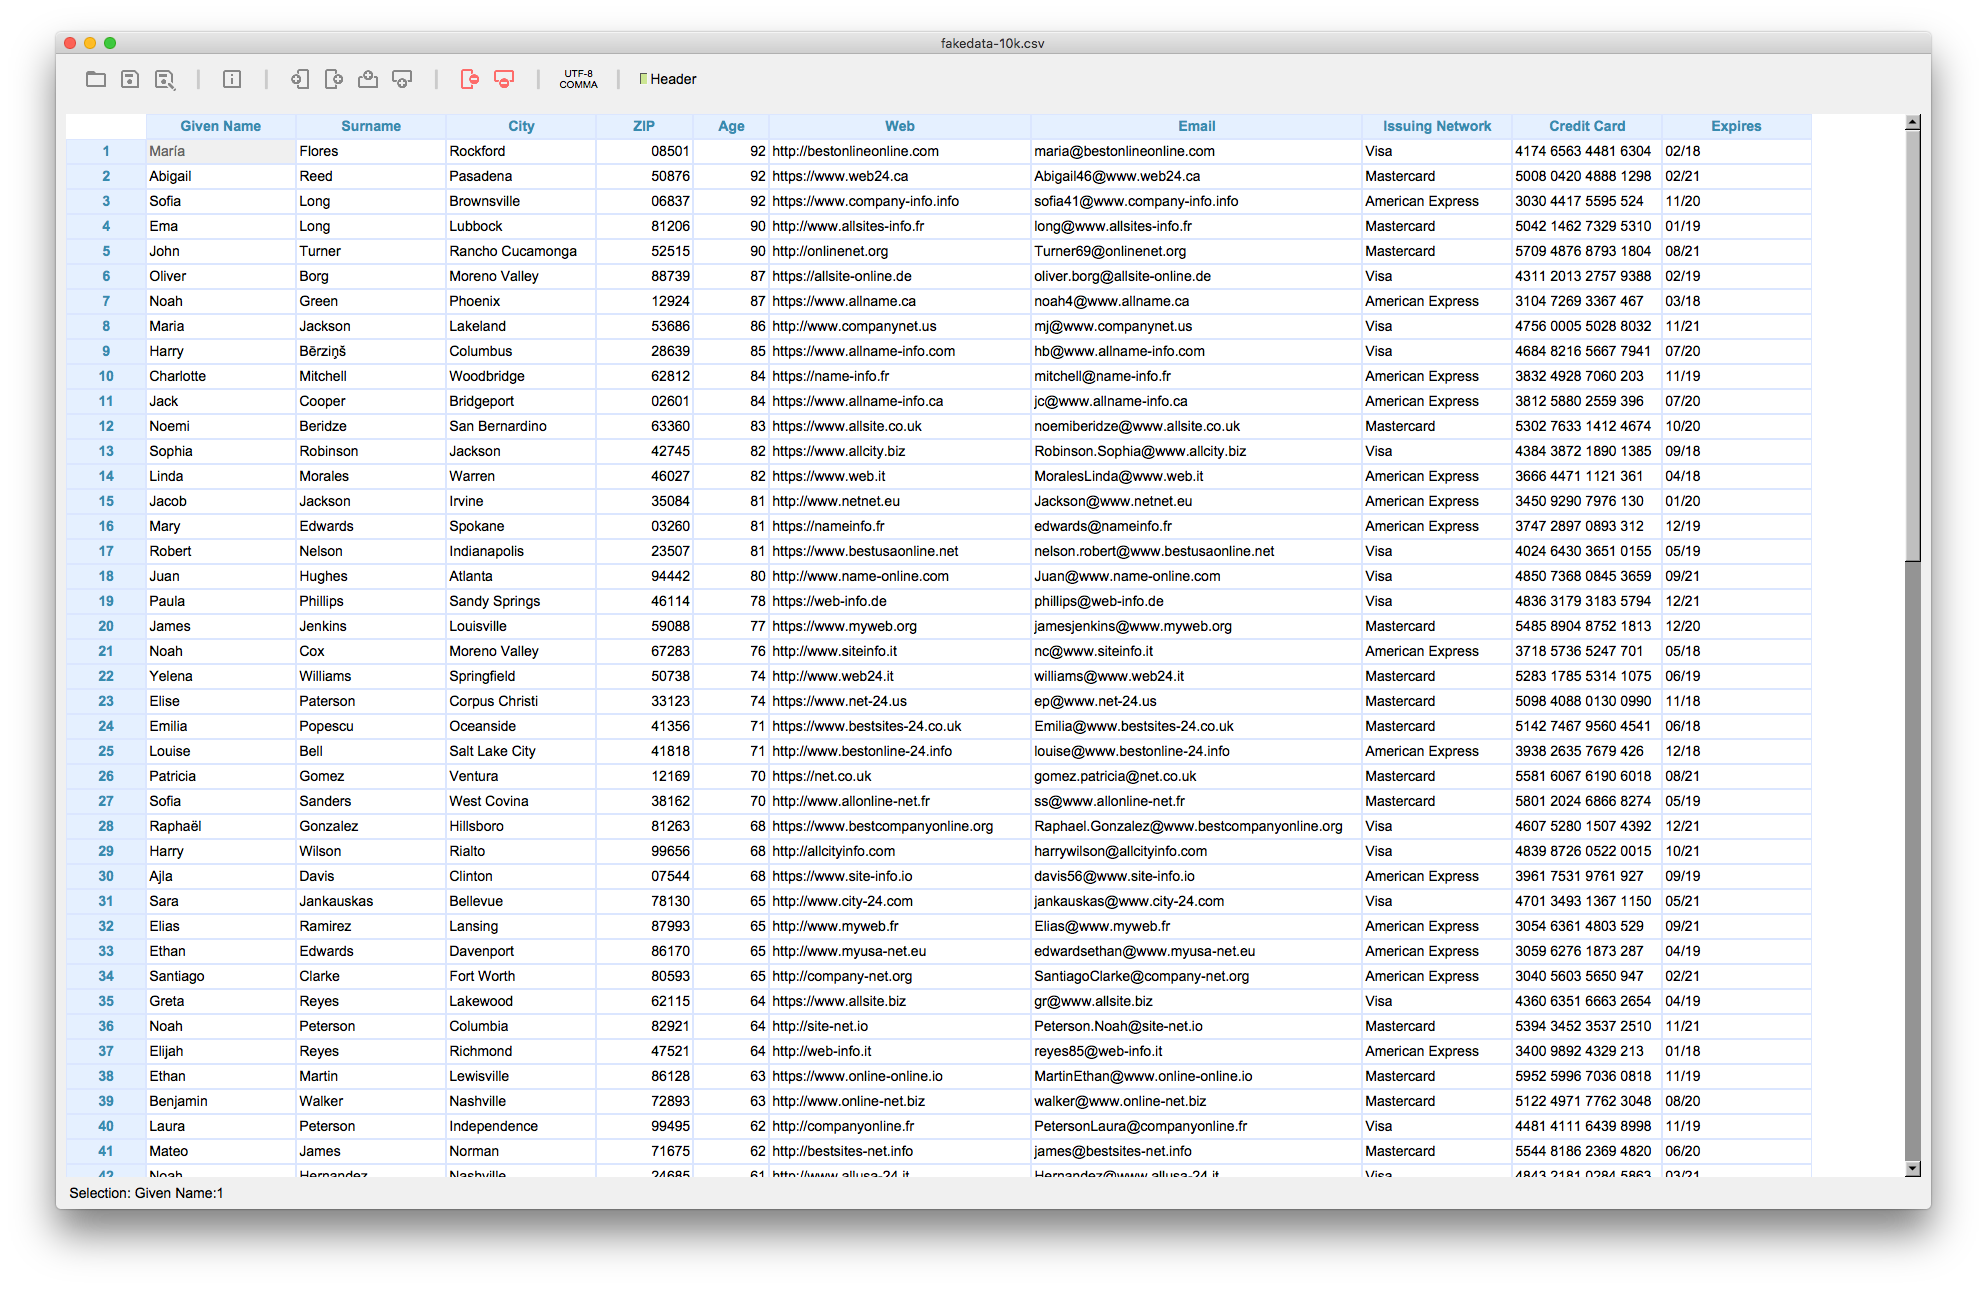Click the scrollbar up arrow
The width and height of the screenshot is (1987, 1289).
click(1913, 123)
